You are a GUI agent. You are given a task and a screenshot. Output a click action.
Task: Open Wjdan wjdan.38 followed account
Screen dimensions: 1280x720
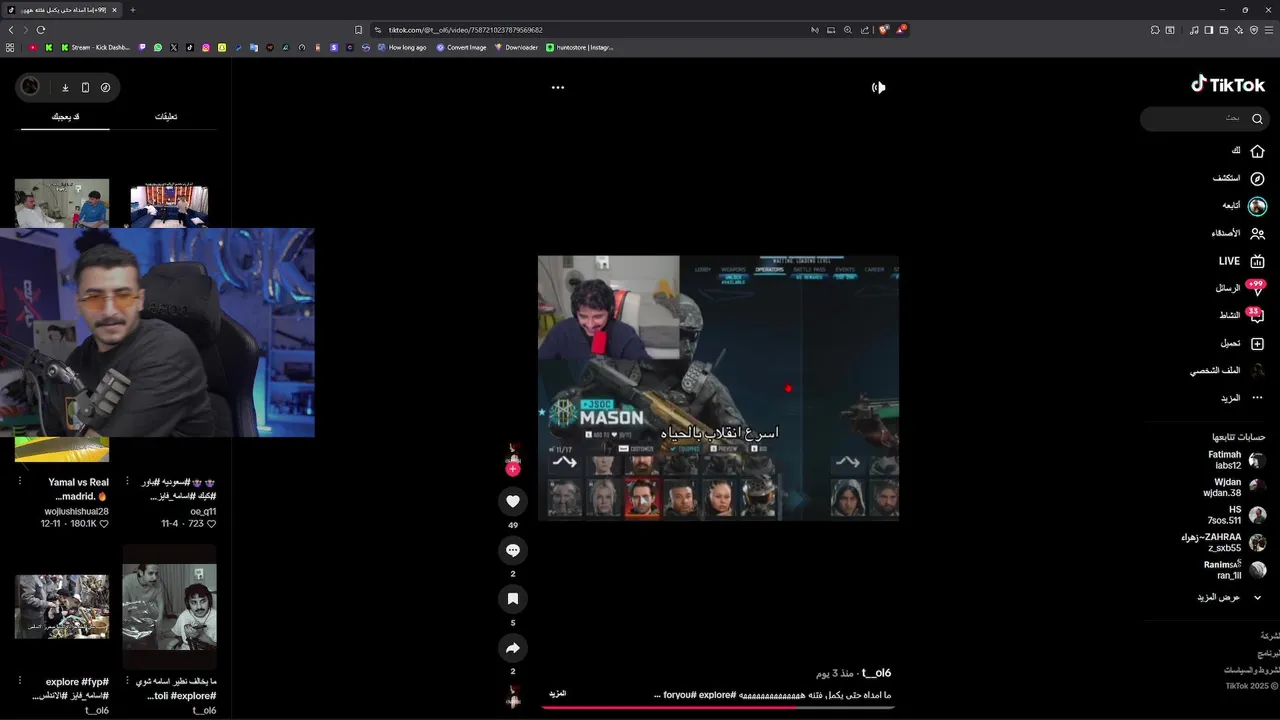pos(1235,488)
